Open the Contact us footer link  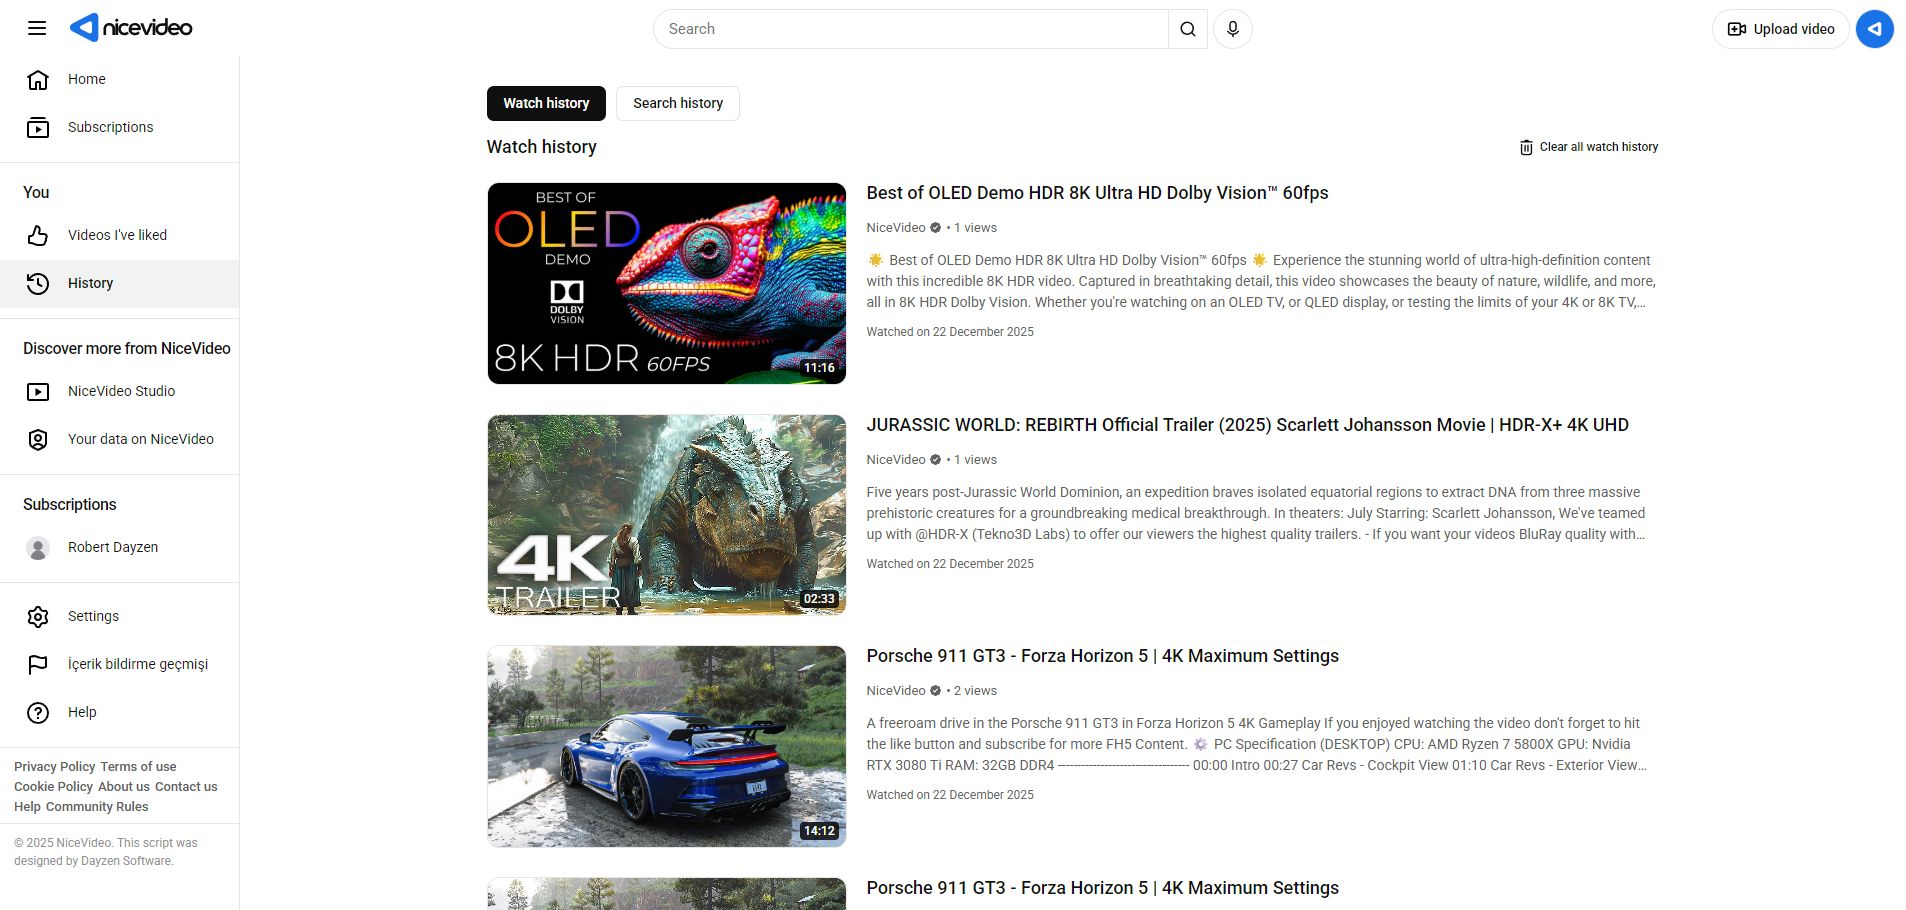(x=186, y=787)
